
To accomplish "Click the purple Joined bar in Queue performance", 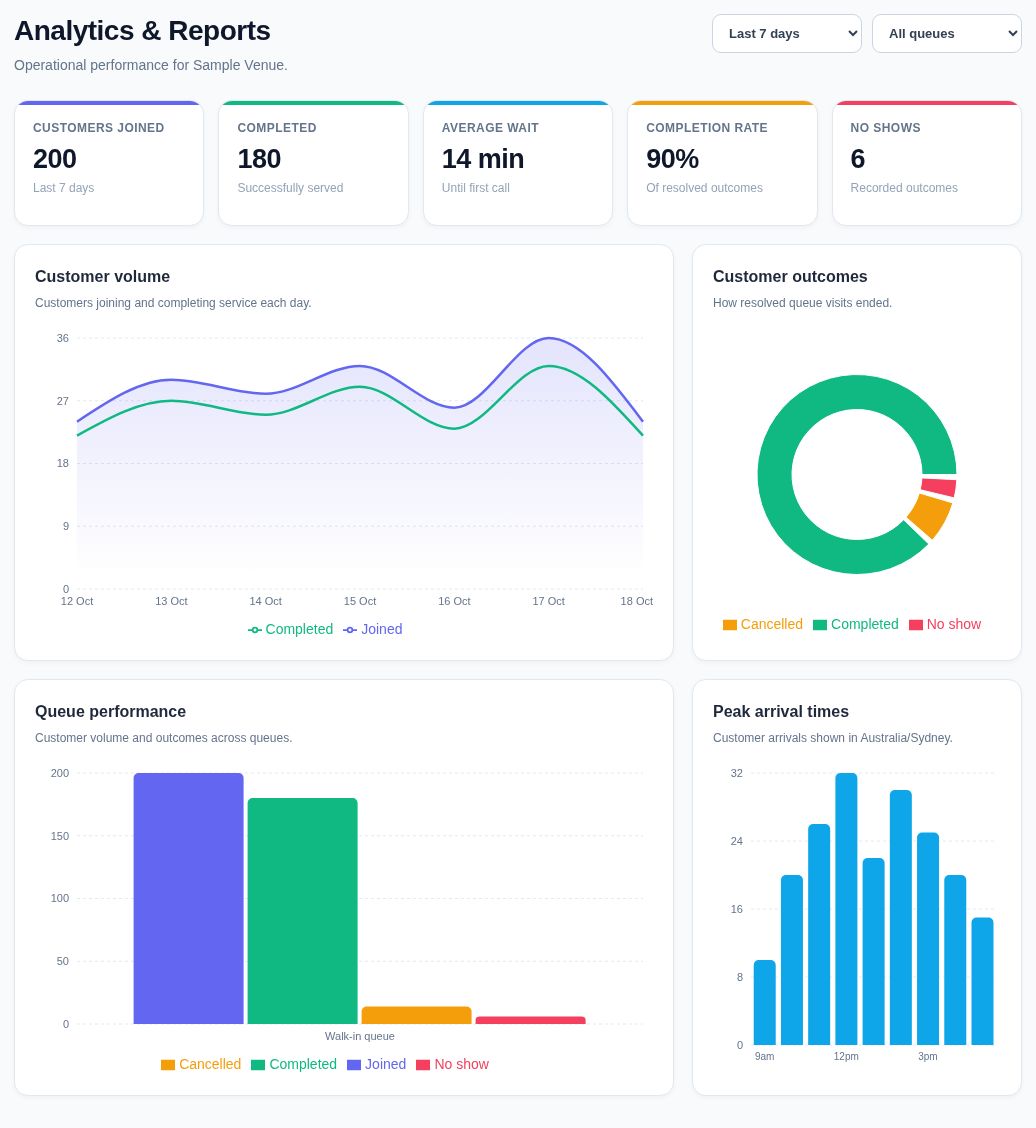I will 188,899.
